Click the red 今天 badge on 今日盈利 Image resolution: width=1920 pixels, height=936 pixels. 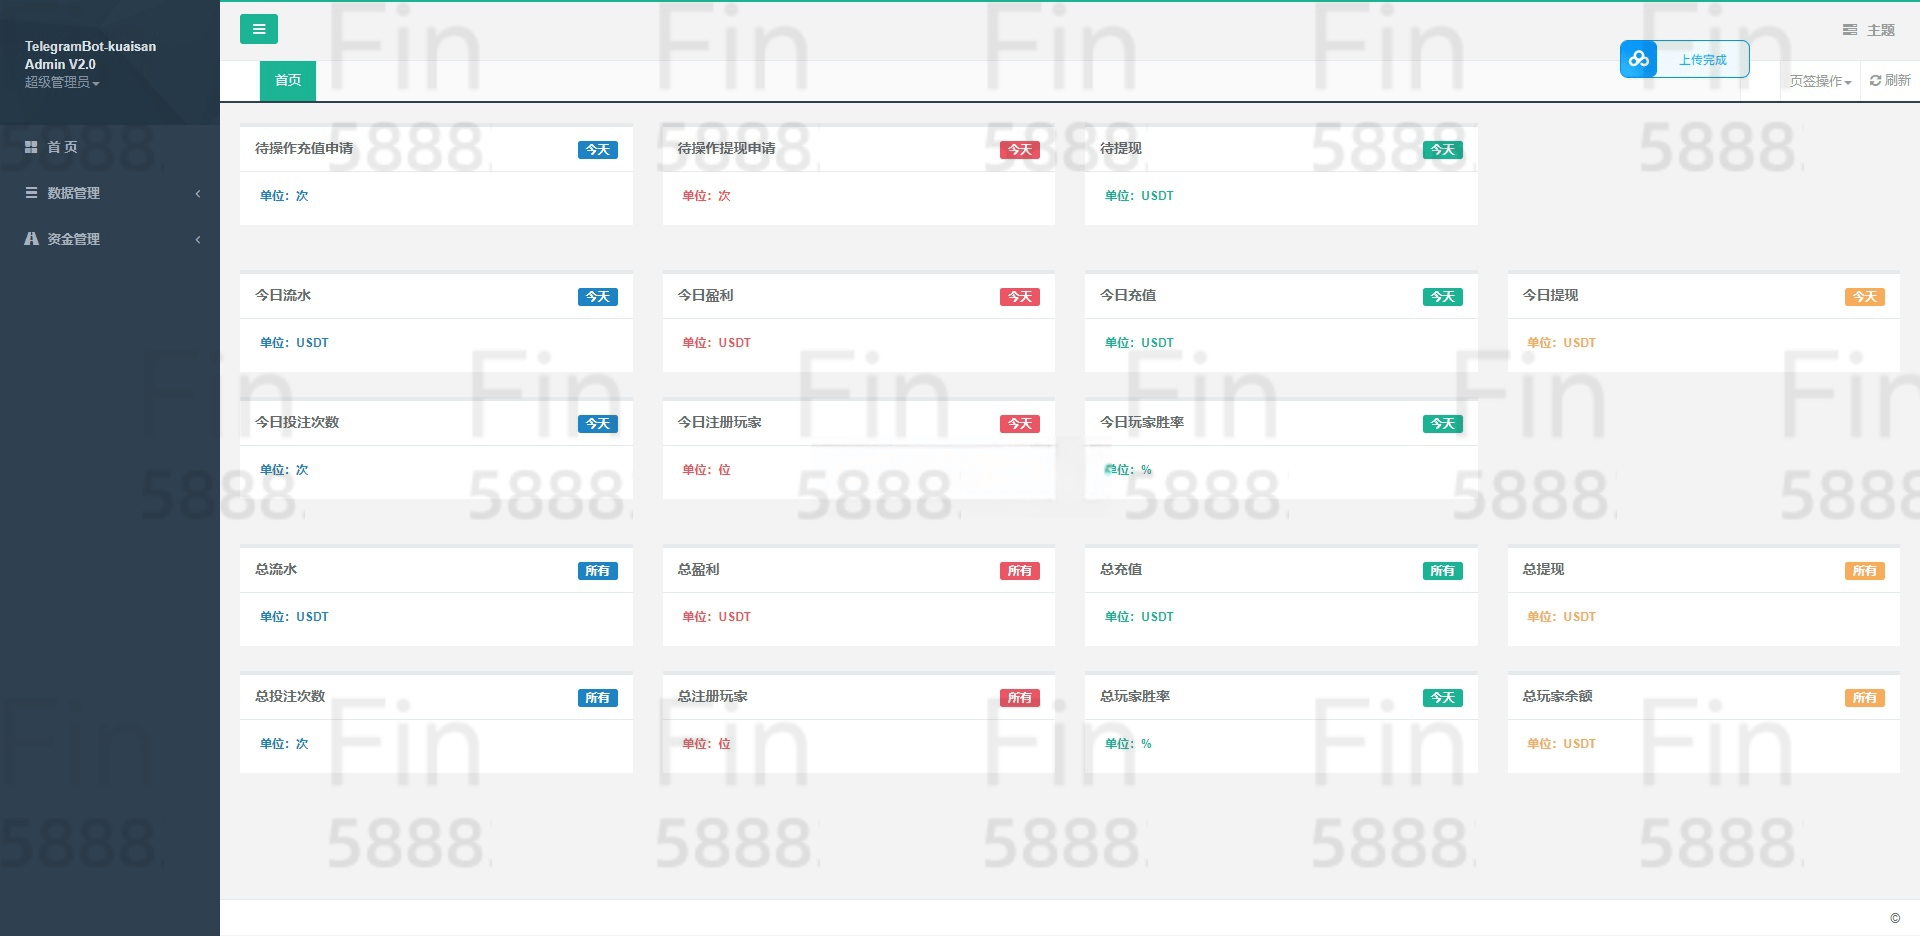point(1019,297)
